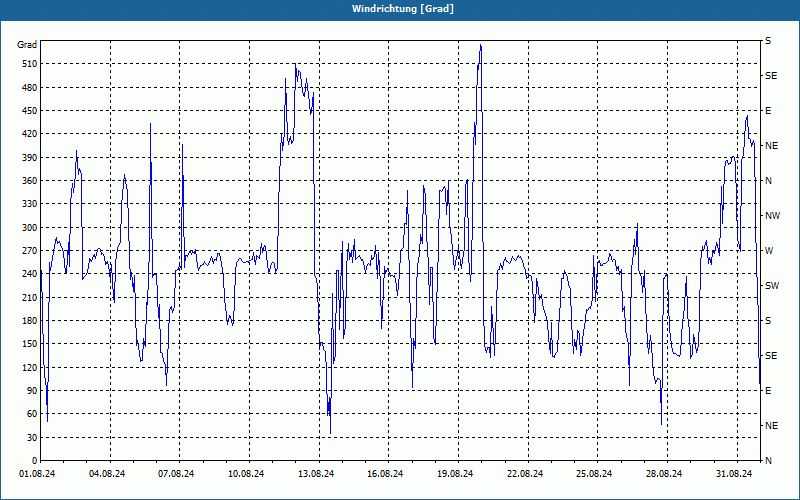Click the date label 31.08.24

click(x=734, y=474)
